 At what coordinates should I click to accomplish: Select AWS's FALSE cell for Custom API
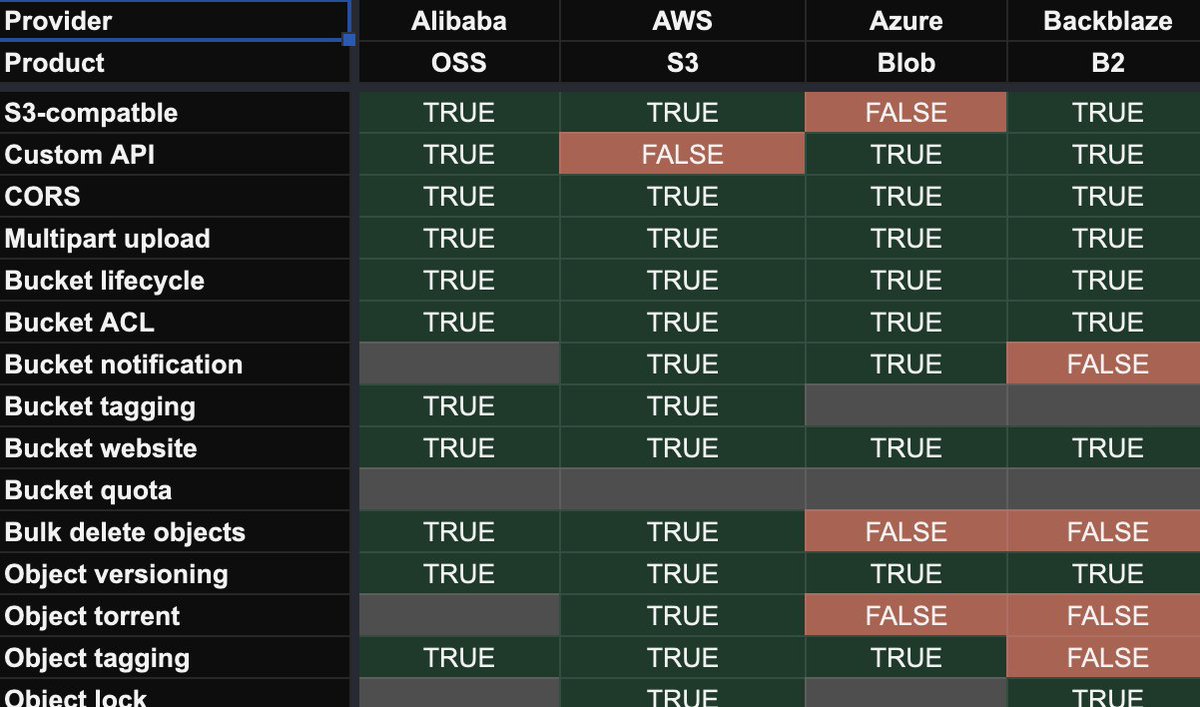click(x=682, y=154)
